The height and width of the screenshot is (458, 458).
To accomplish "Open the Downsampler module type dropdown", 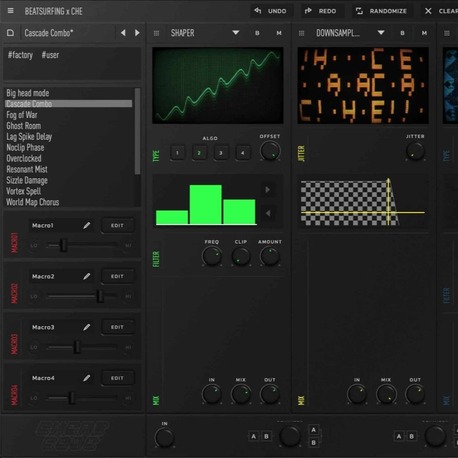I will pyautogui.click(x=381, y=33).
